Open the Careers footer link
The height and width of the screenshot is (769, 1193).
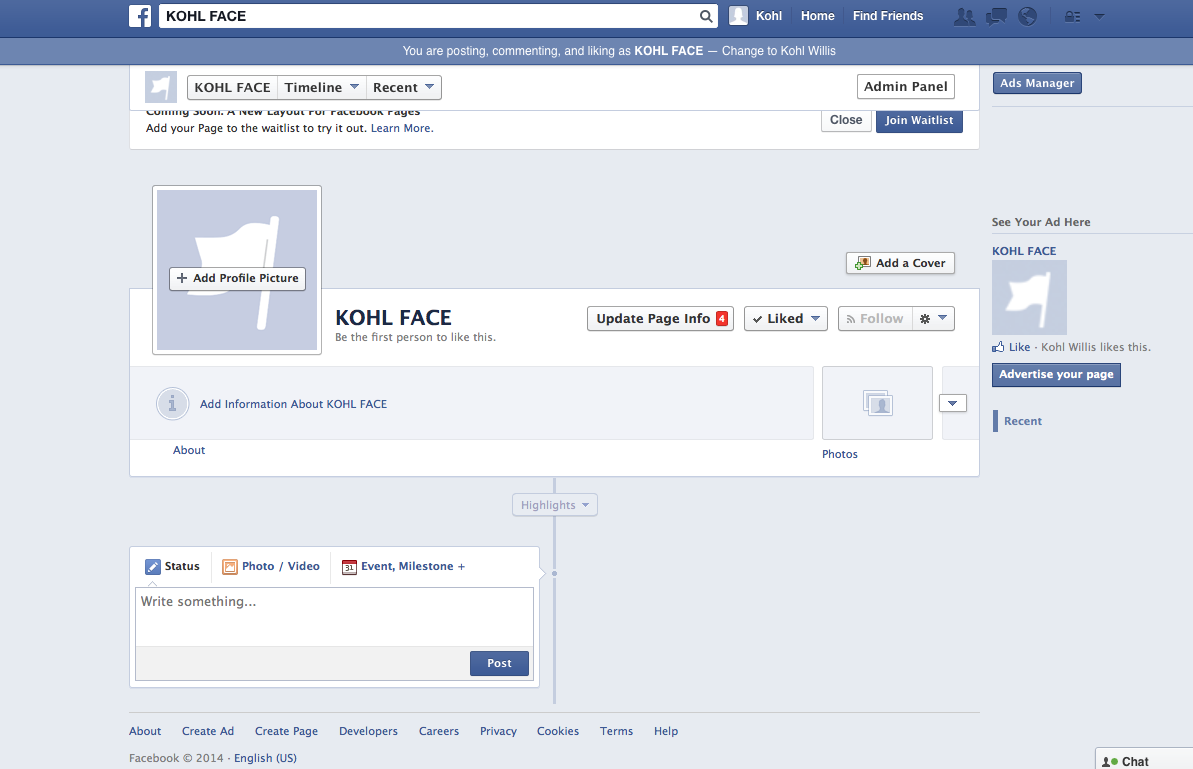click(x=439, y=731)
